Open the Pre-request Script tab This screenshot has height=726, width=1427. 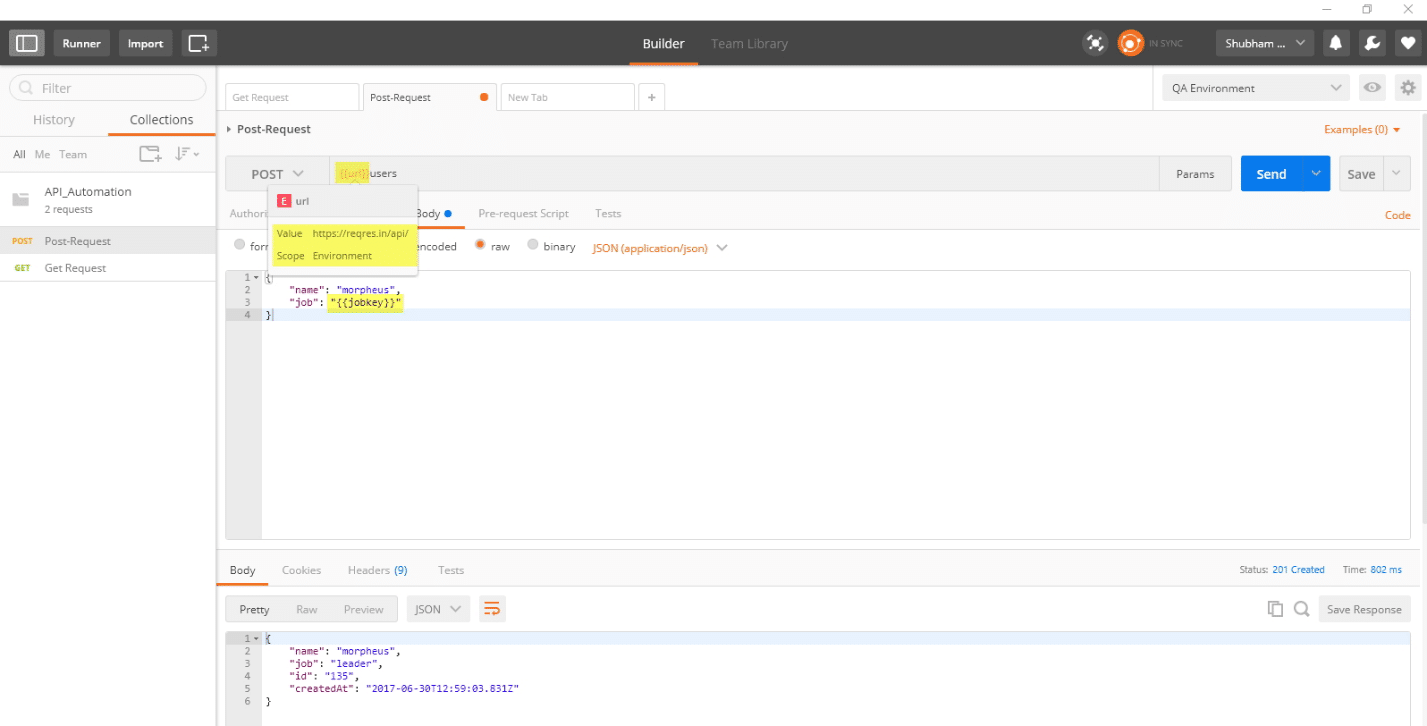(523, 213)
